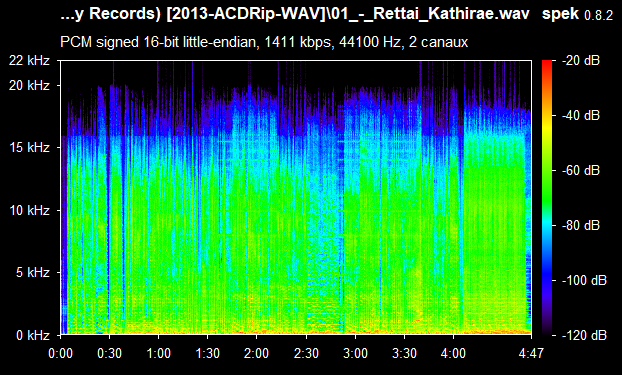Viewport: 622px width, 375px height.
Task: Click the 3:30 time axis label
Action: pyautogui.click(x=404, y=353)
